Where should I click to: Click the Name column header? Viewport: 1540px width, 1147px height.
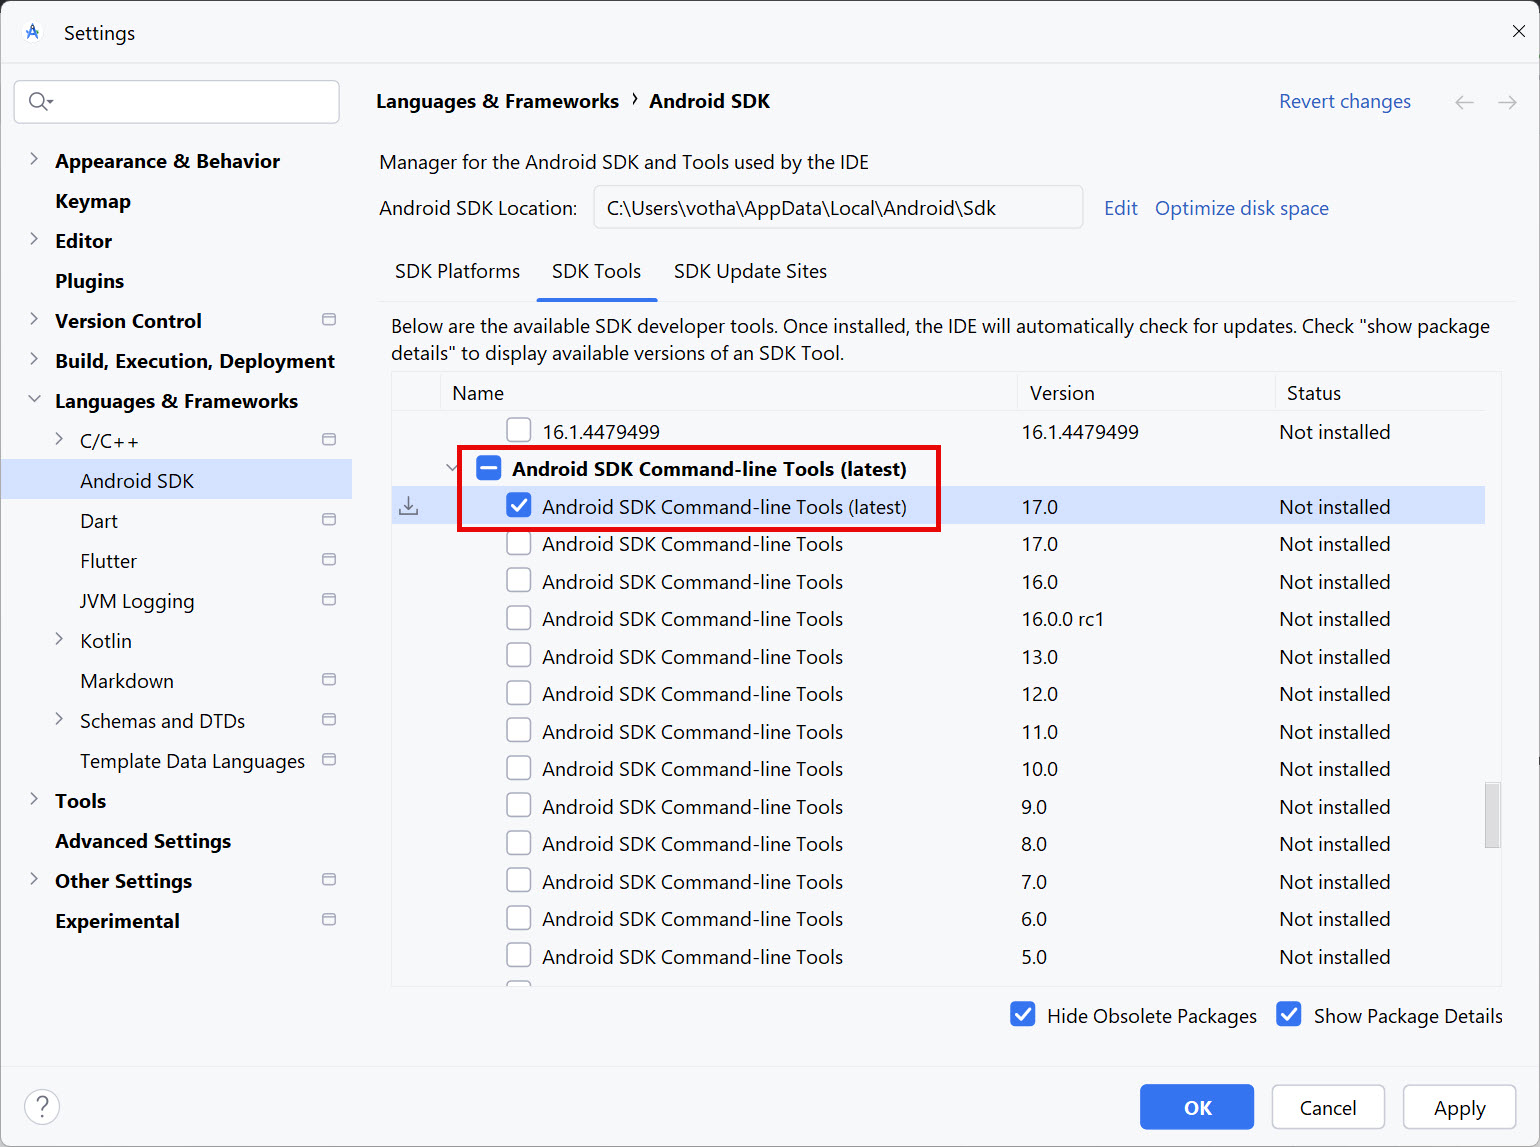(x=728, y=393)
